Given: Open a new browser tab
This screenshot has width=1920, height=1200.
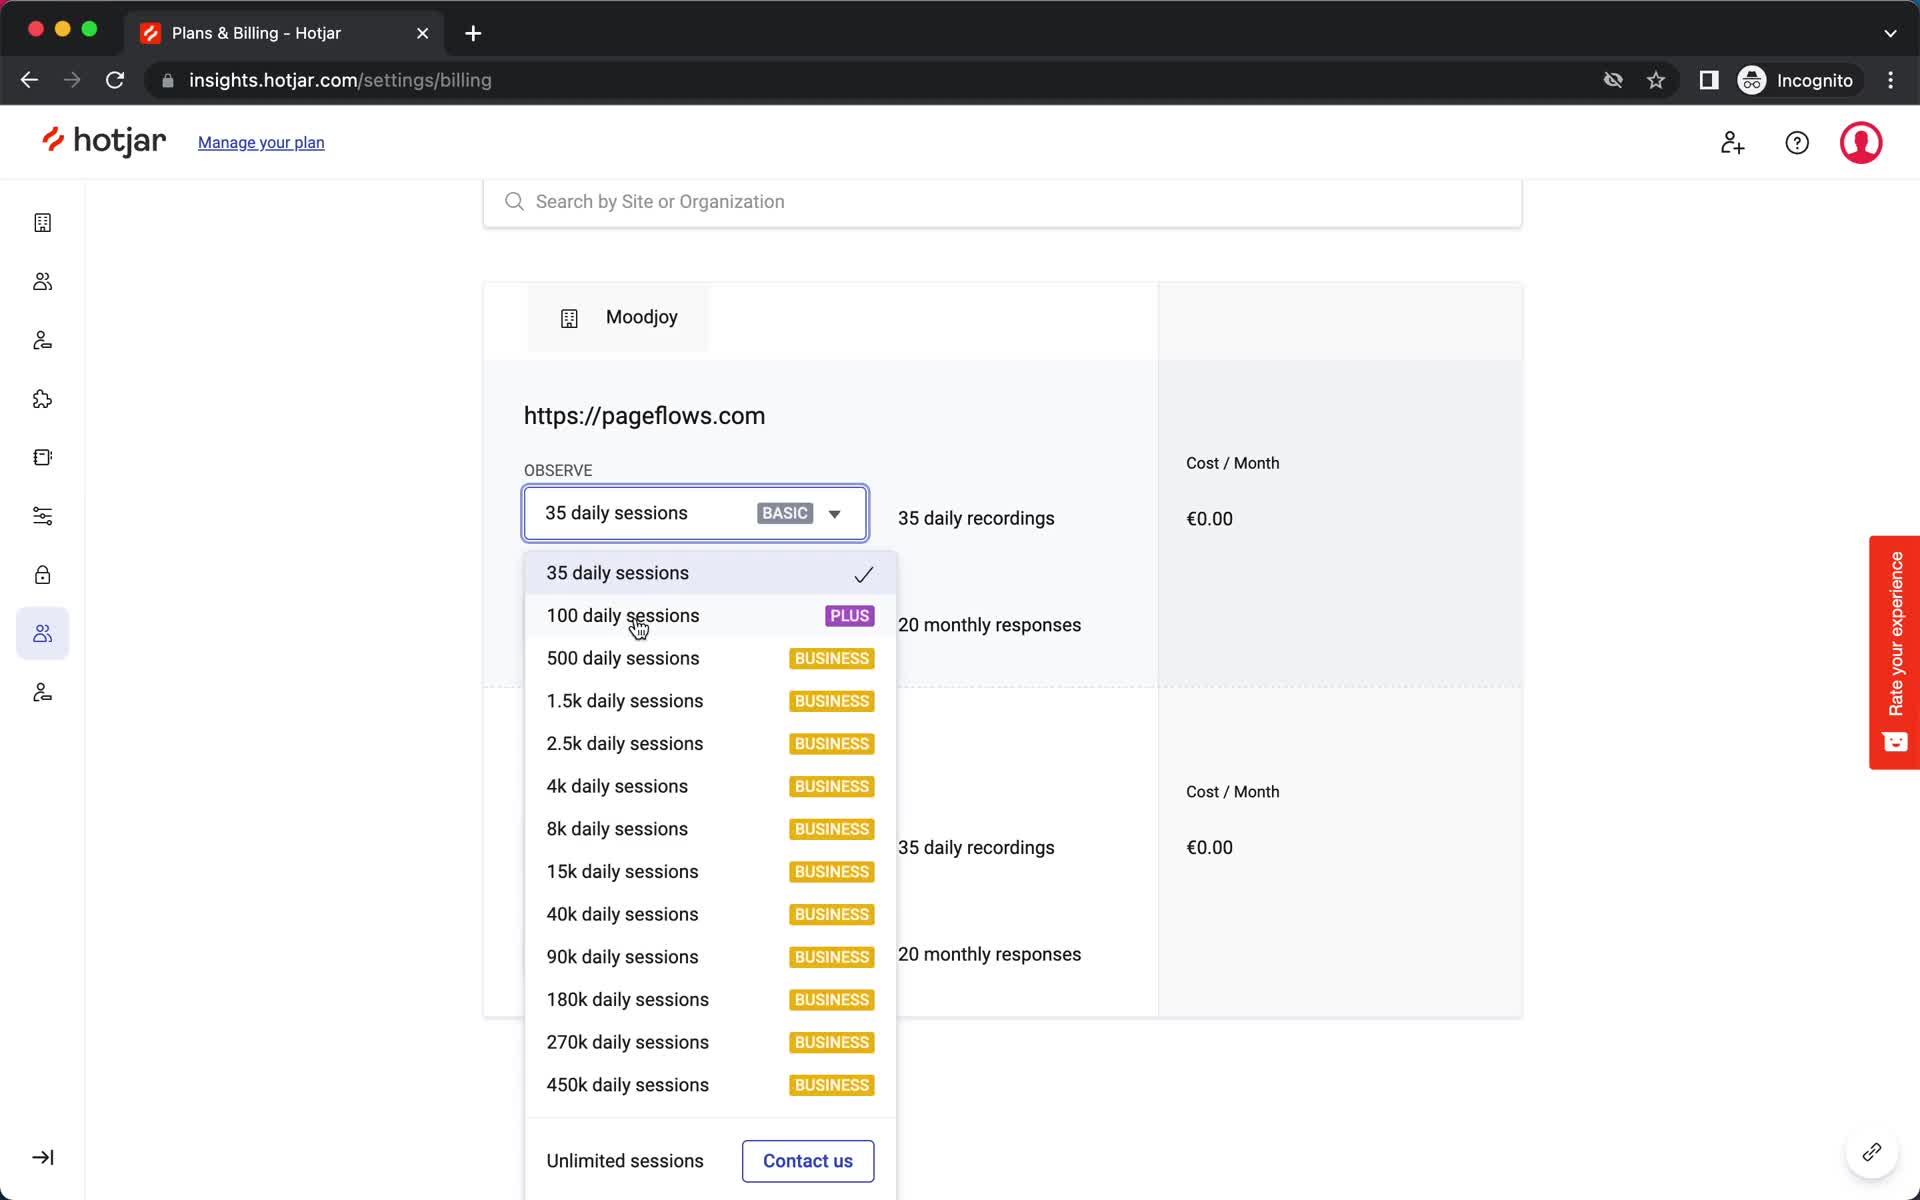Looking at the screenshot, I should 473,33.
